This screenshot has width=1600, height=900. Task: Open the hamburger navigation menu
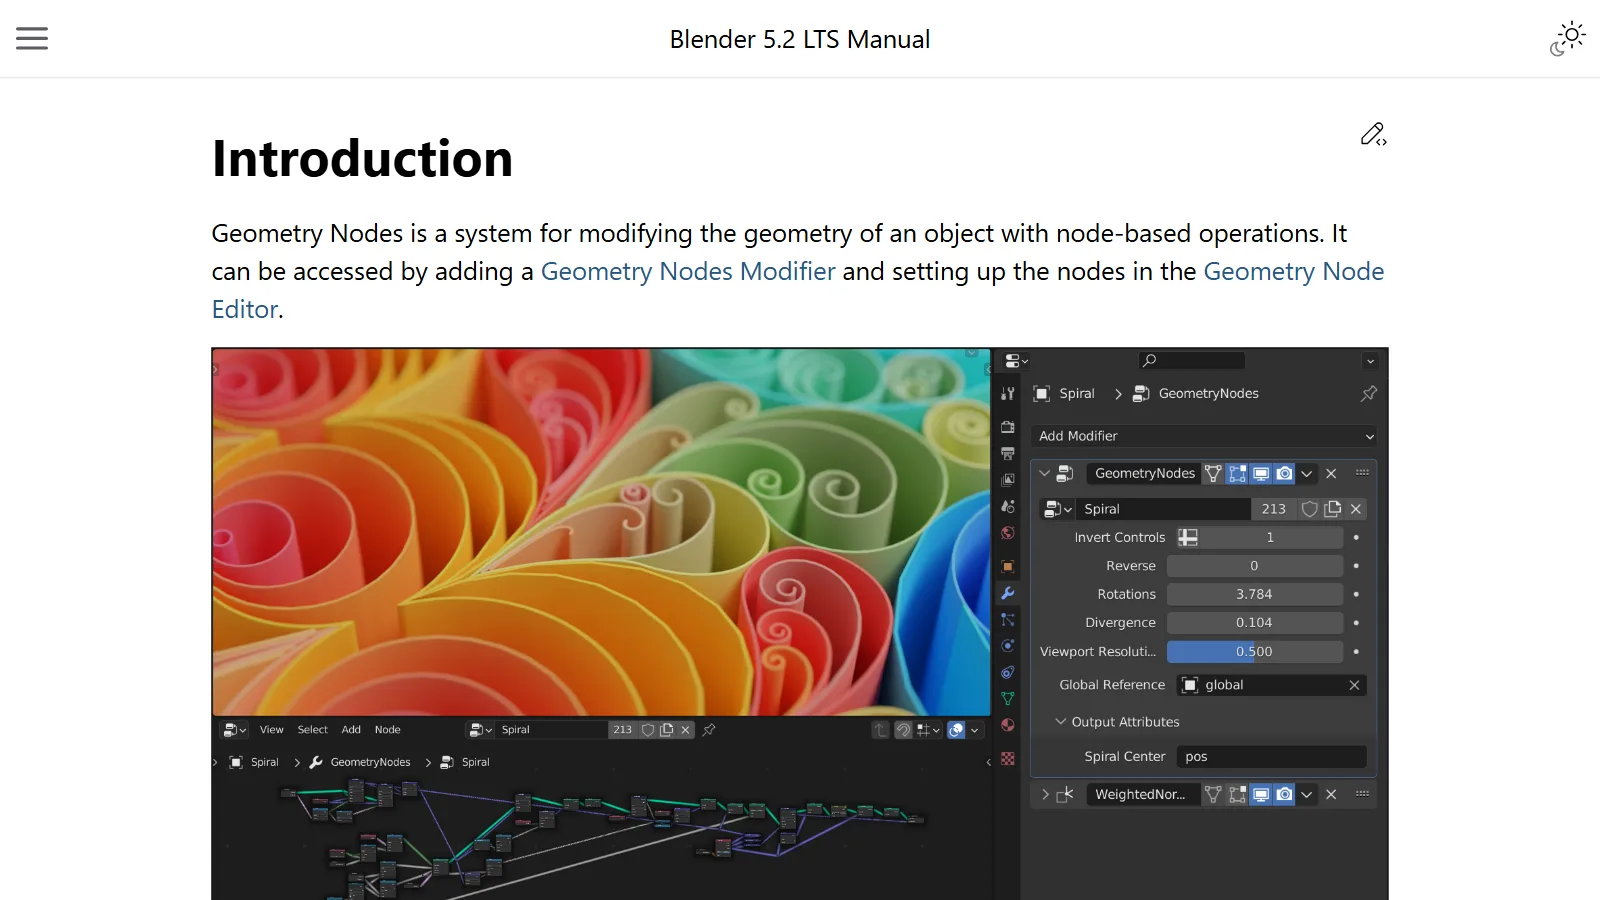tap(32, 39)
